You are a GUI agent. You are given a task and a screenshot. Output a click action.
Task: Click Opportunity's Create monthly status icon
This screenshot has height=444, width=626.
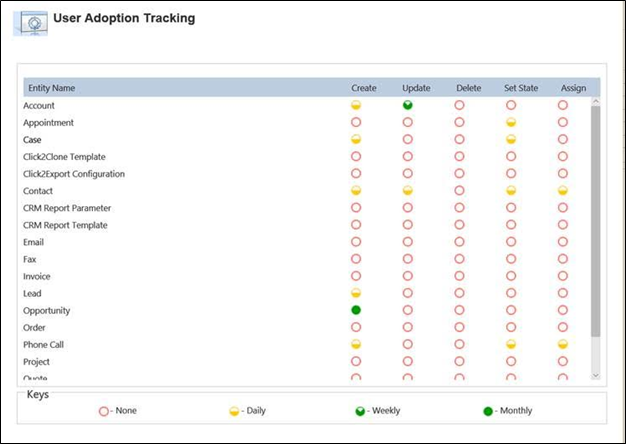[x=356, y=310]
